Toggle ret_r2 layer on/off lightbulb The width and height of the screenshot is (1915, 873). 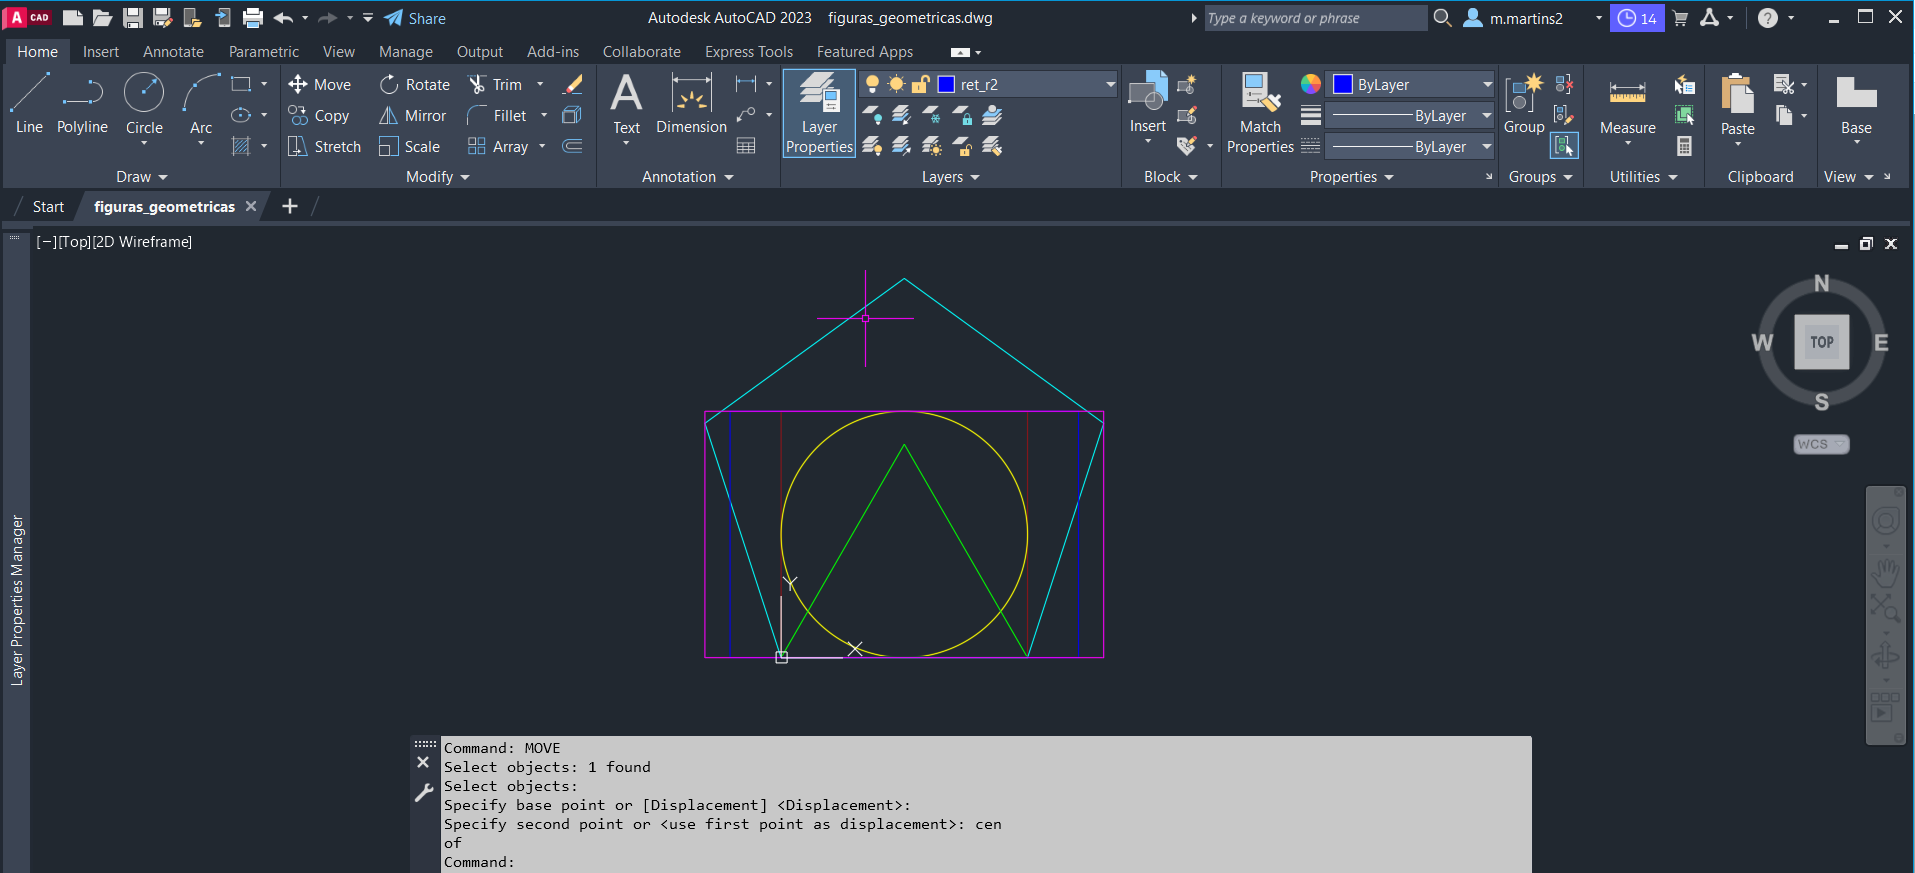pyautogui.click(x=873, y=85)
